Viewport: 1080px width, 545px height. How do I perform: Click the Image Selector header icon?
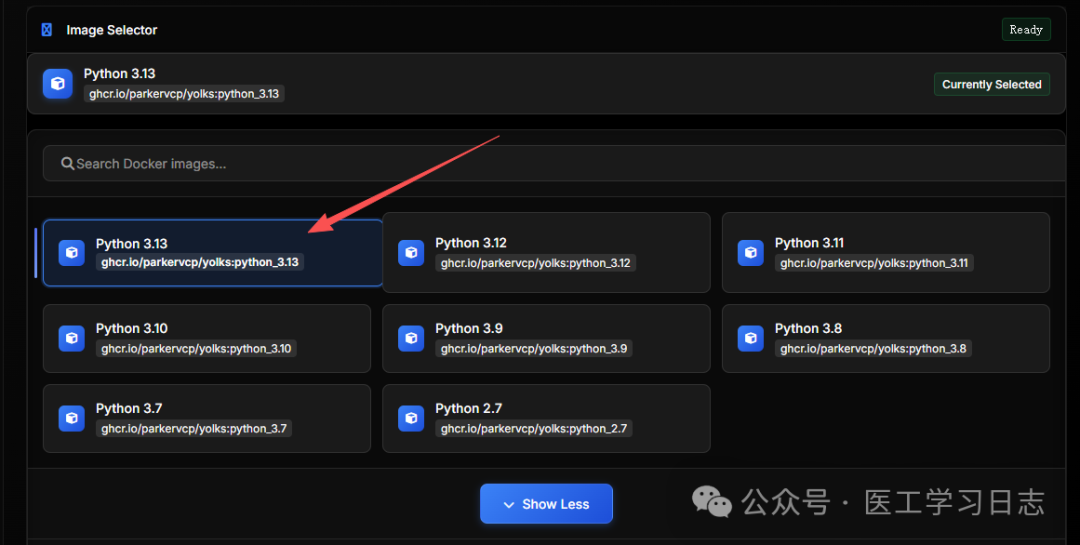pyautogui.click(x=46, y=30)
